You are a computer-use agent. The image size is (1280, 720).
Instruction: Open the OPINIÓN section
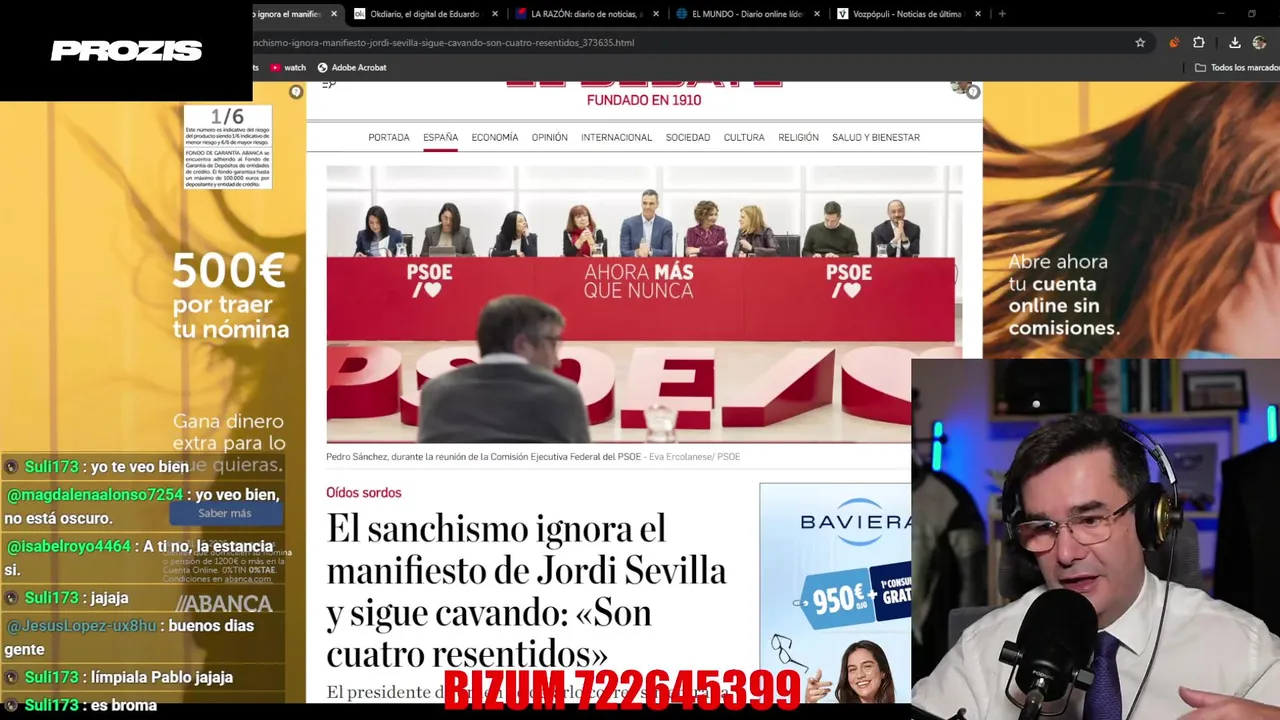(549, 138)
